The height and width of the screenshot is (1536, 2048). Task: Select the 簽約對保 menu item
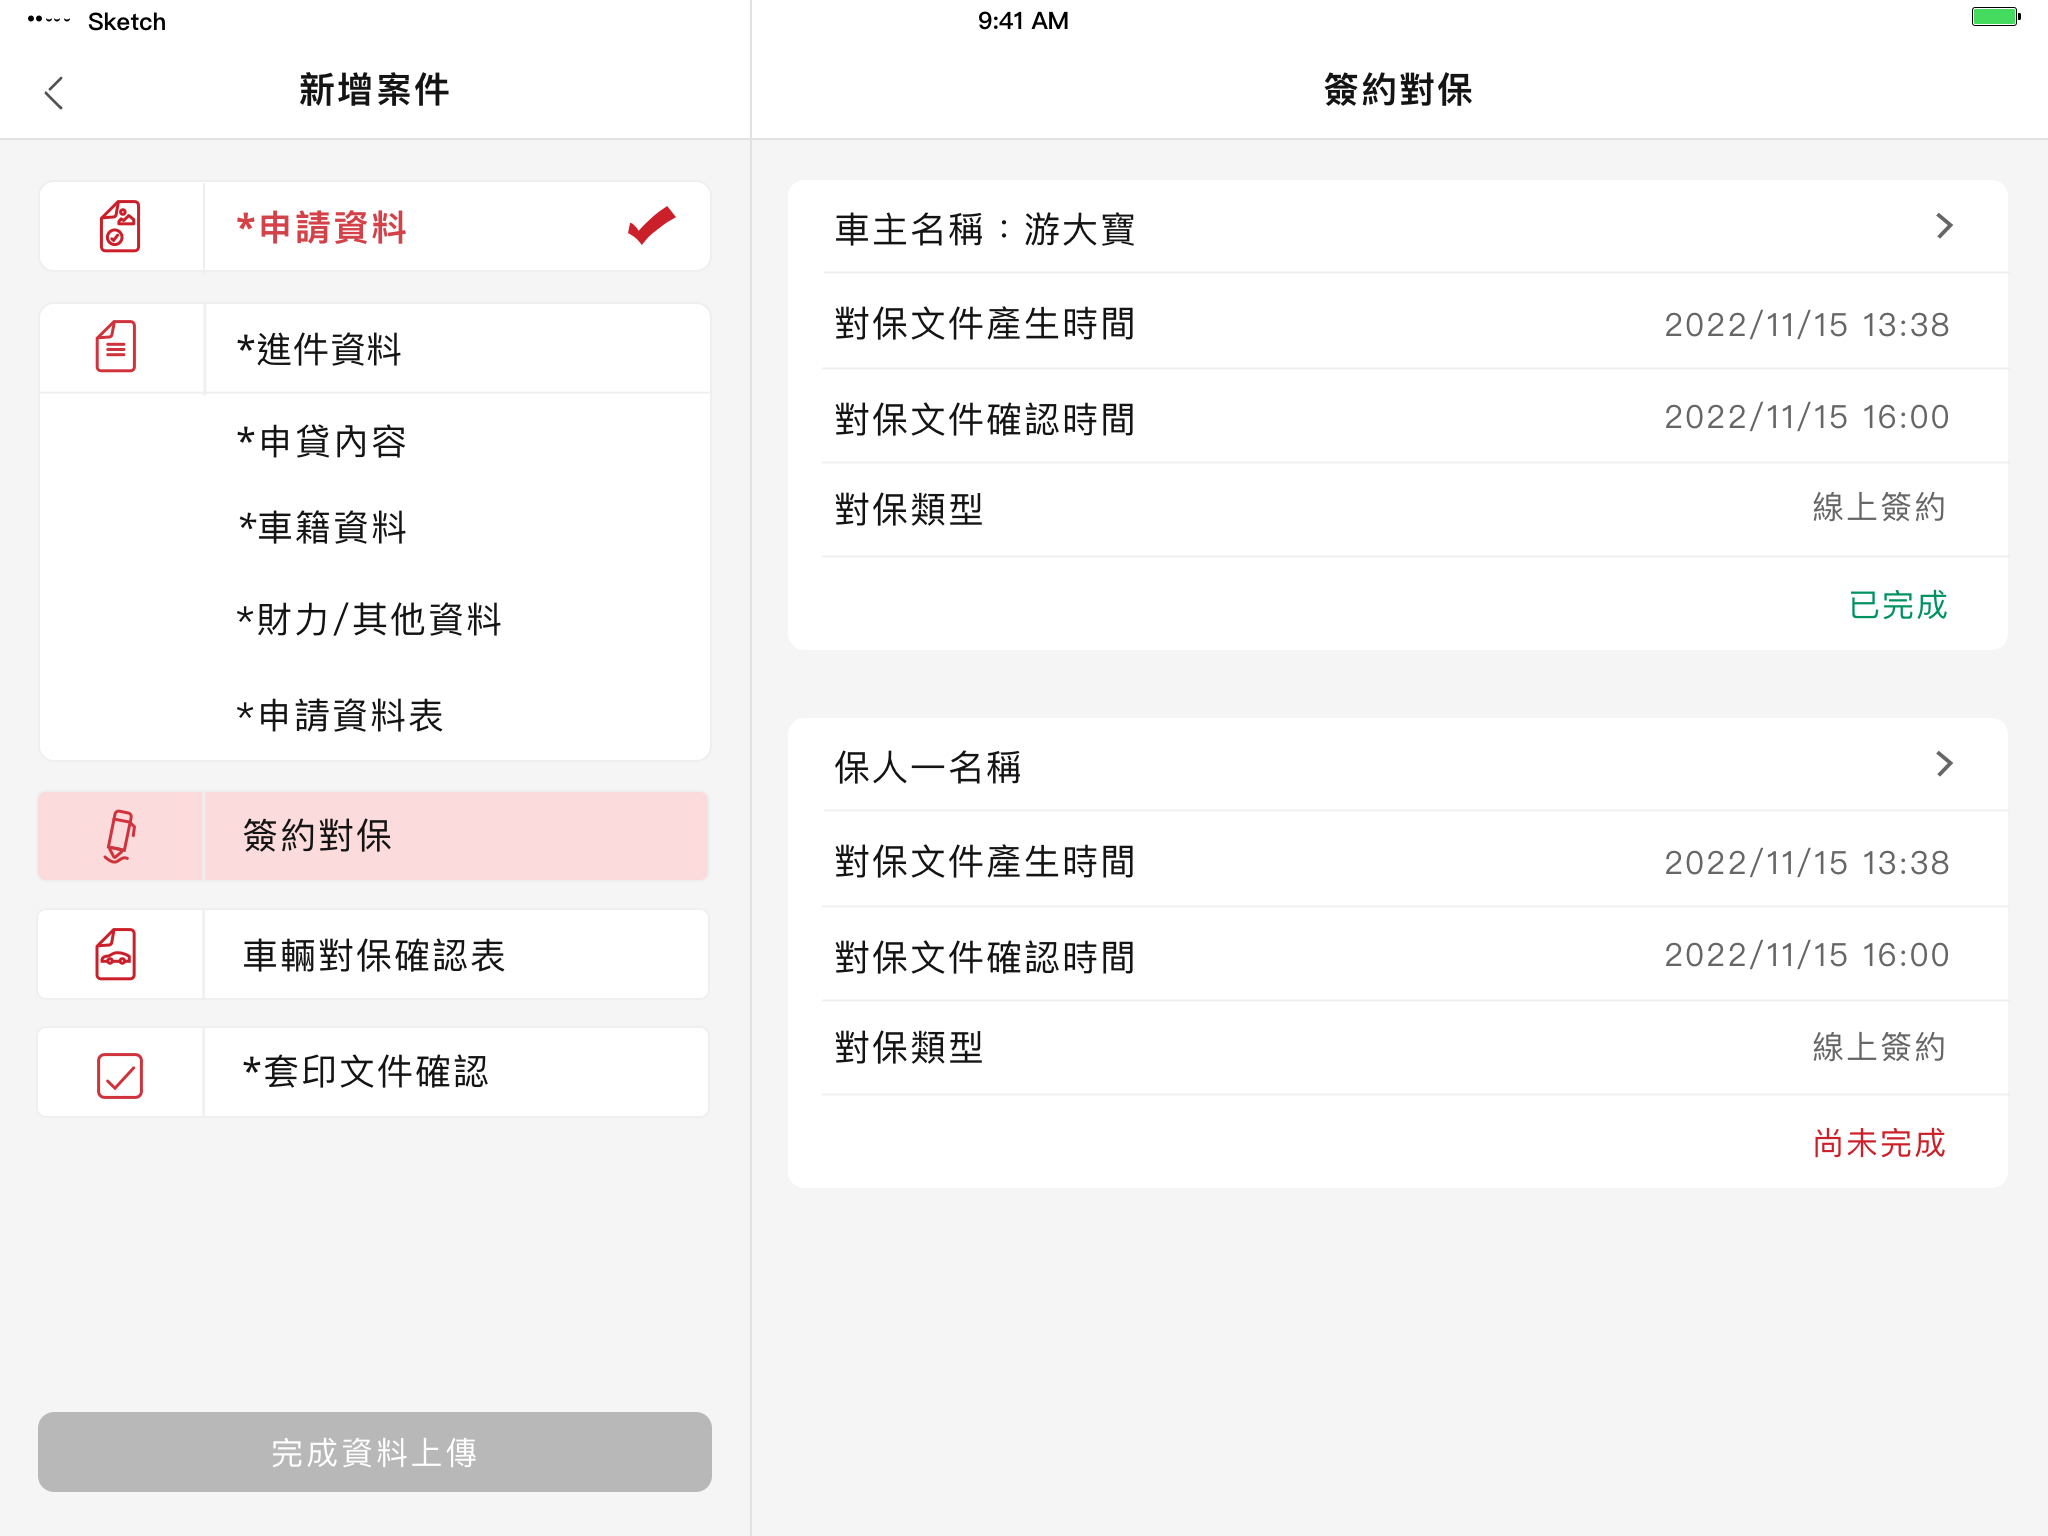point(373,836)
